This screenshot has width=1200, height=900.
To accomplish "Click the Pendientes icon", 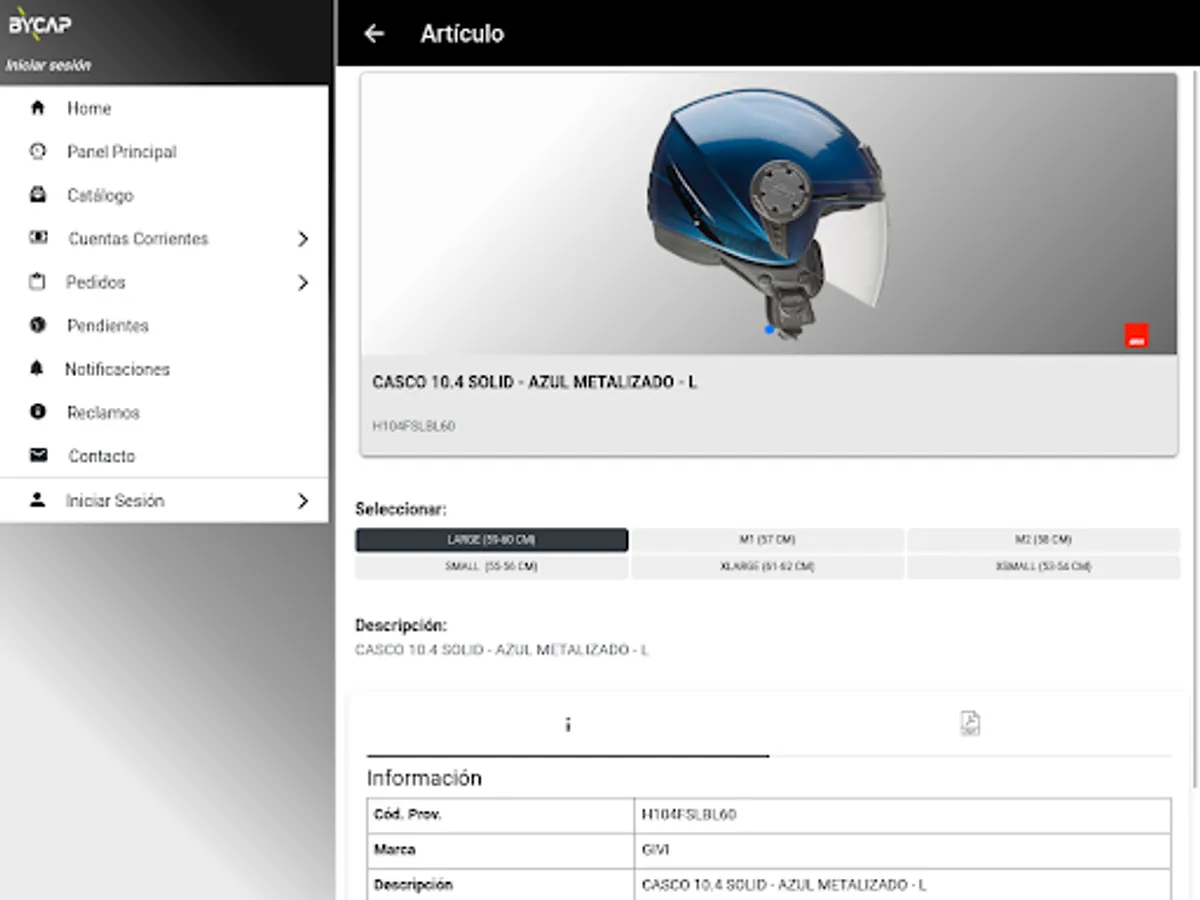I will (x=38, y=325).
